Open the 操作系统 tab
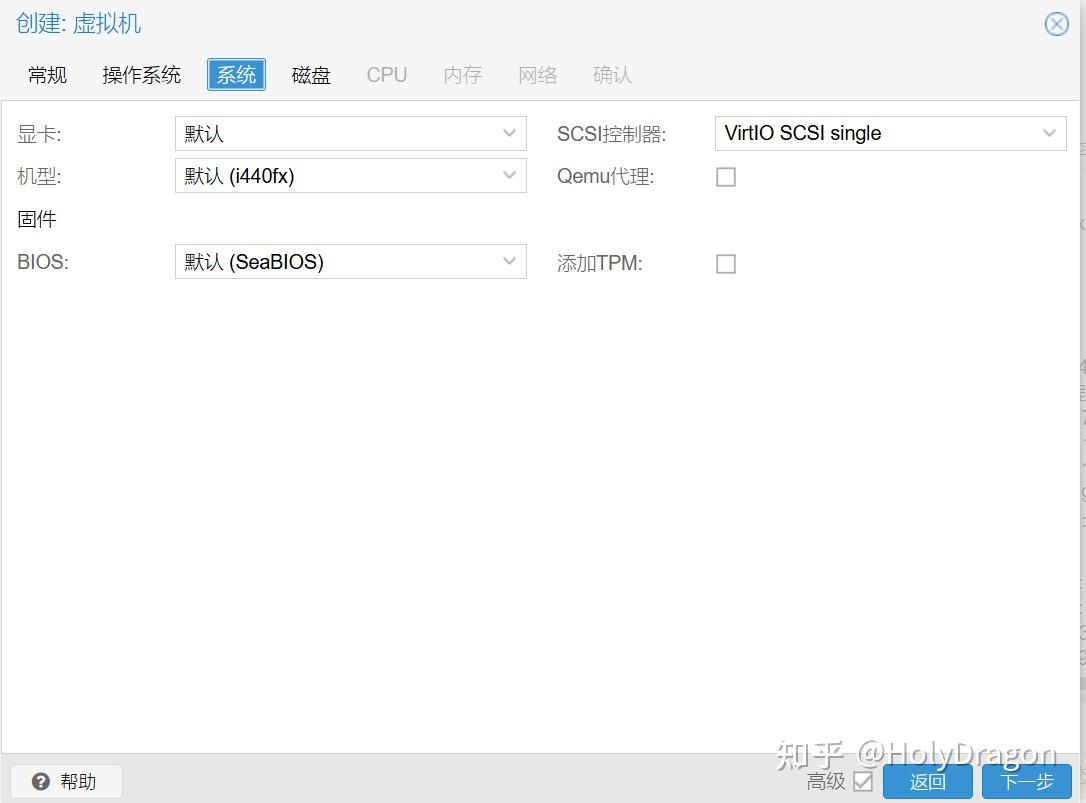Image resolution: width=1086 pixels, height=803 pixels. [141, 74]
